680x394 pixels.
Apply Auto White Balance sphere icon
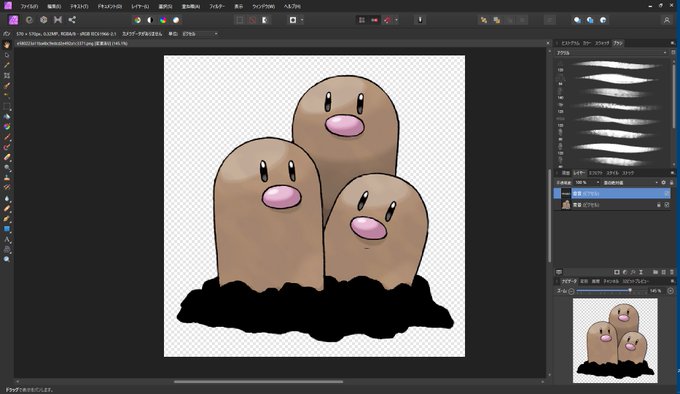(x=176, y=20)
